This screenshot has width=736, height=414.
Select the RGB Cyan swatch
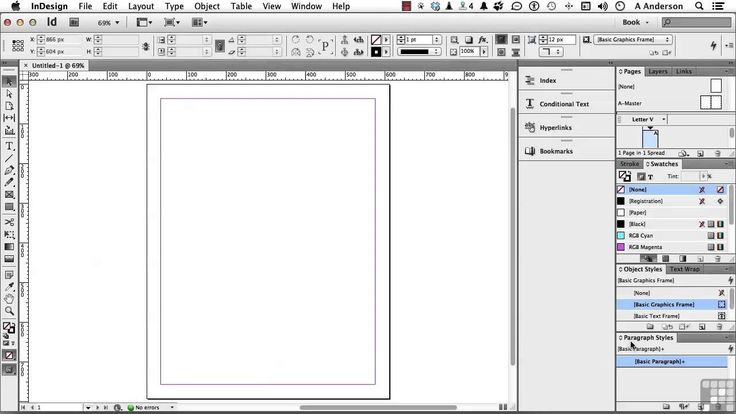tap(672, 236)
